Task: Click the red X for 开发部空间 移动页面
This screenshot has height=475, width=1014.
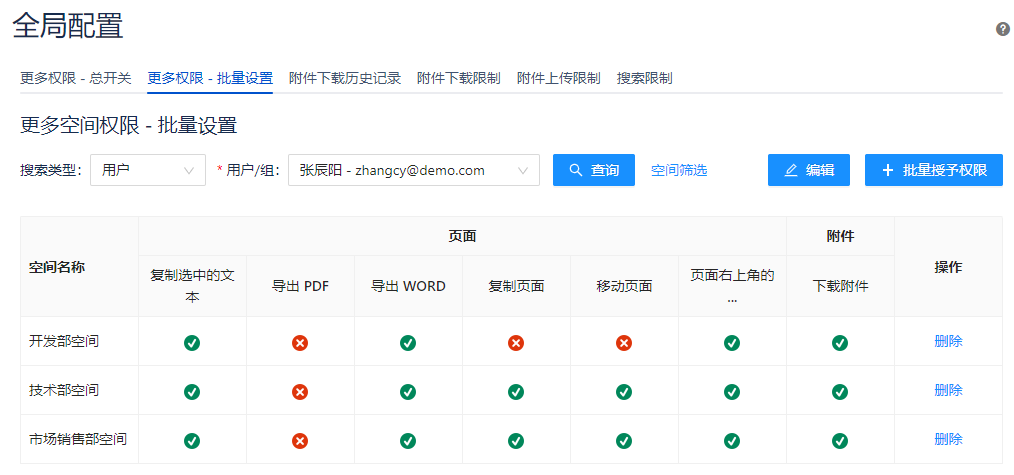Action: pos(624,342)
